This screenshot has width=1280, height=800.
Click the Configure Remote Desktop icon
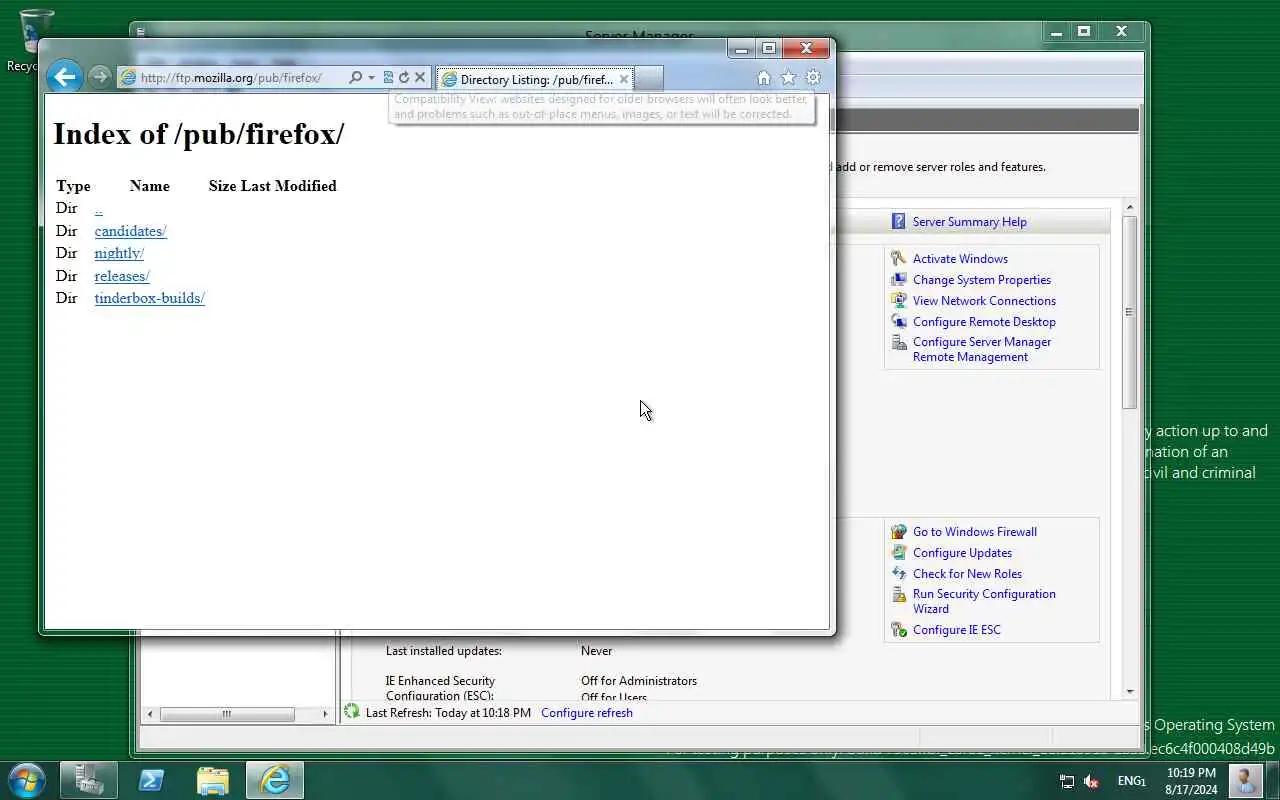click(x=898, y=322)
